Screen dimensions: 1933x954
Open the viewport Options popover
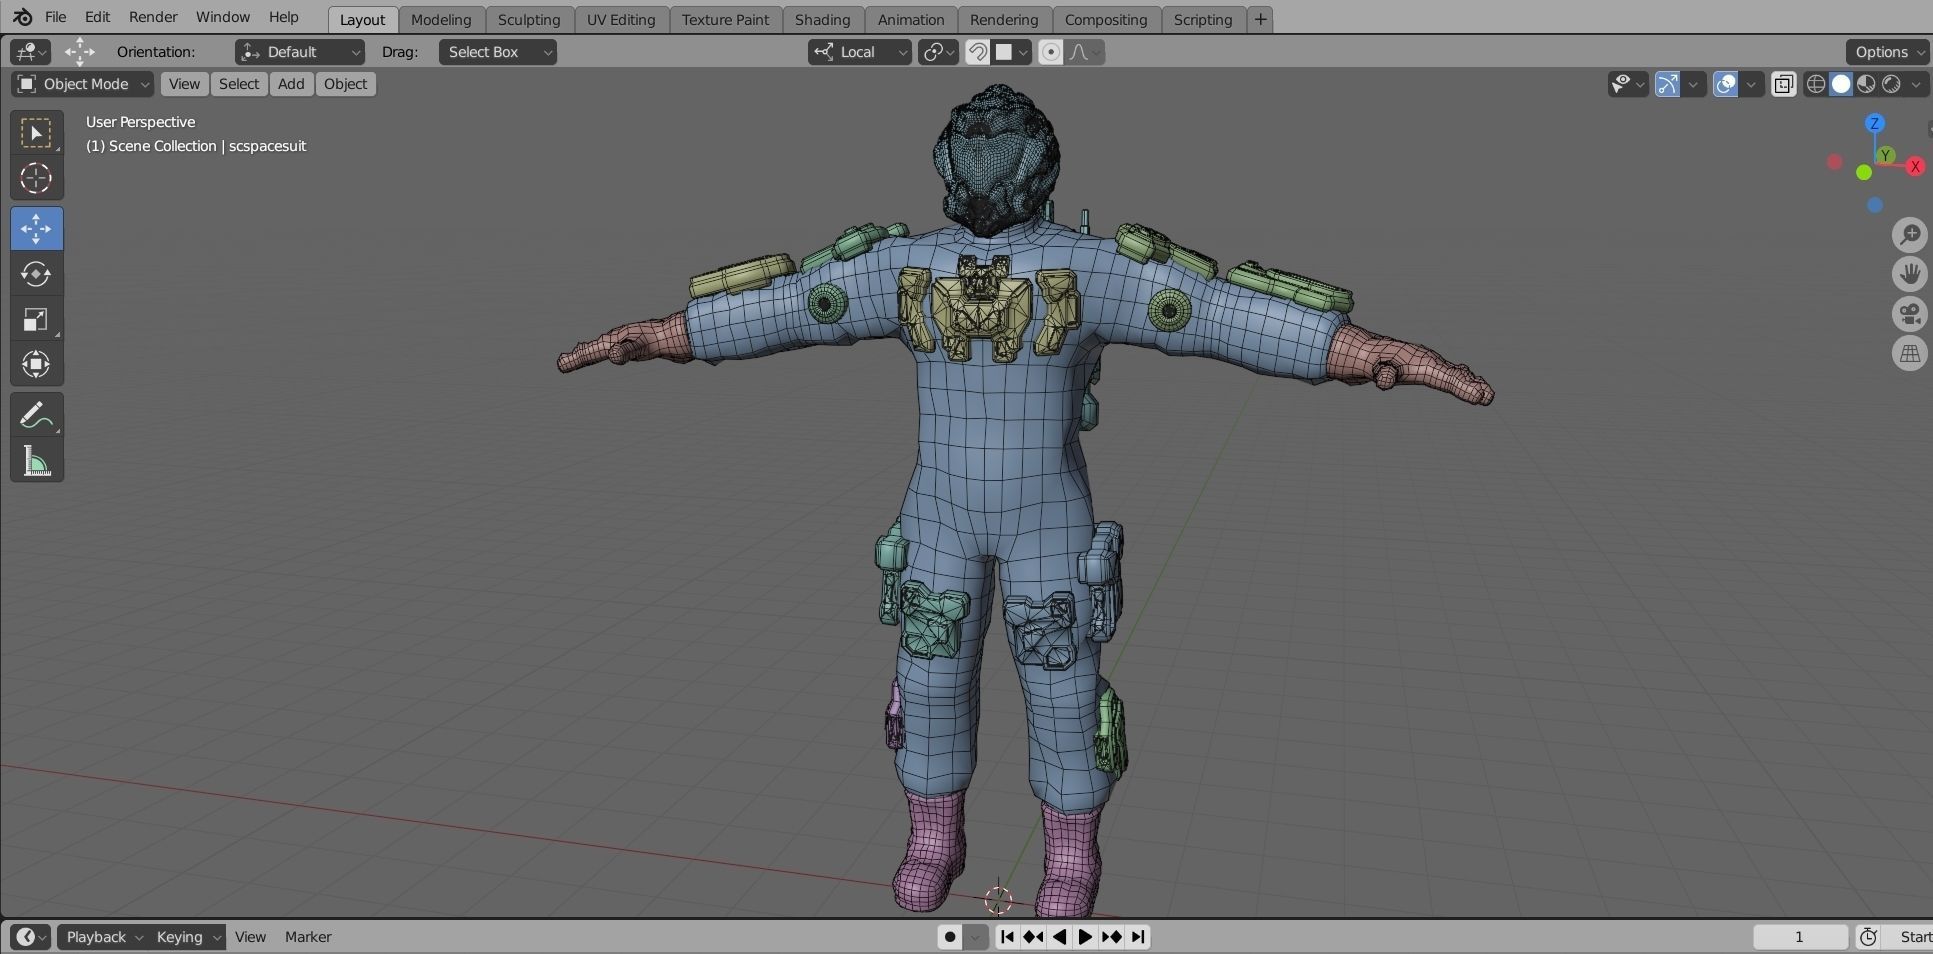(1886, 51)
